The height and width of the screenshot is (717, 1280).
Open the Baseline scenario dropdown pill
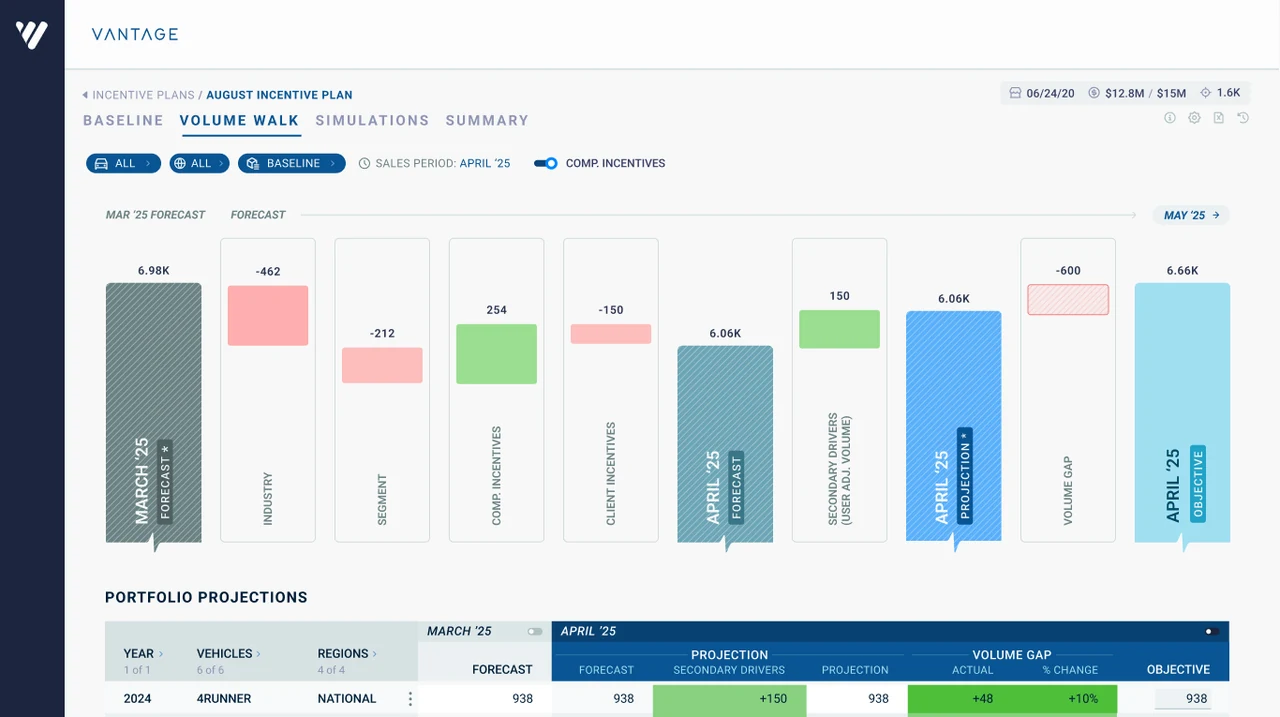(x=292, y=163)
